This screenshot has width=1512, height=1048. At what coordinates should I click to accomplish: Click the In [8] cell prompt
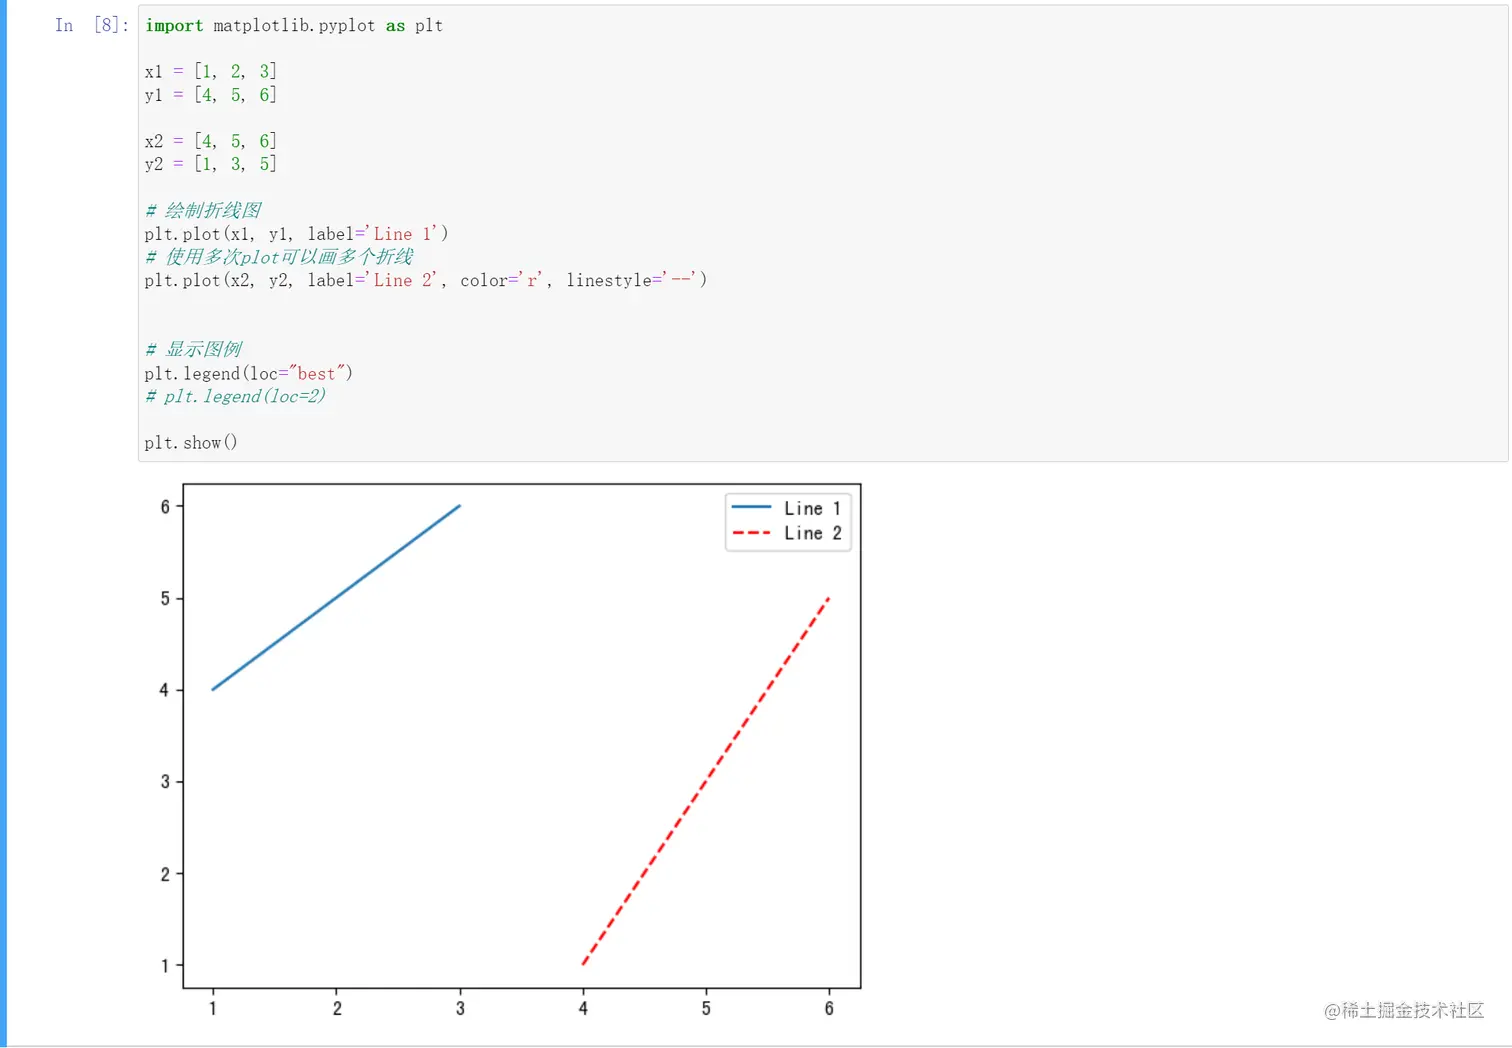pyautogui.click(x=91, y=25)
